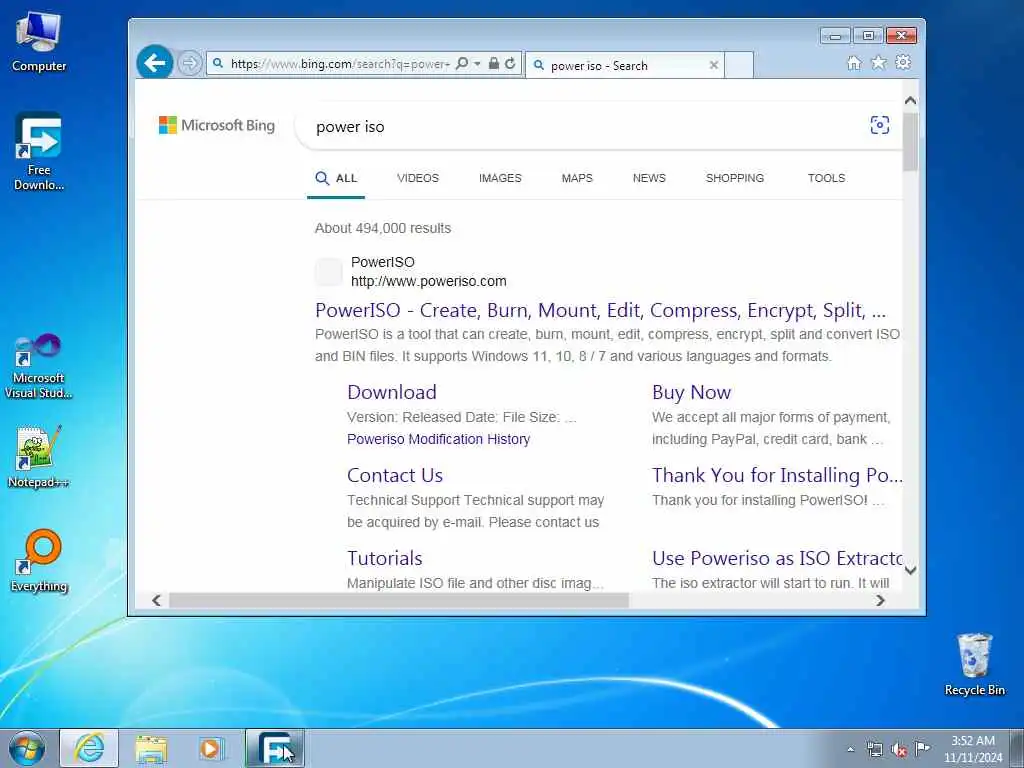
Task: Click the 'About 494,000 results' text
Action: click(x=383, y=229)
